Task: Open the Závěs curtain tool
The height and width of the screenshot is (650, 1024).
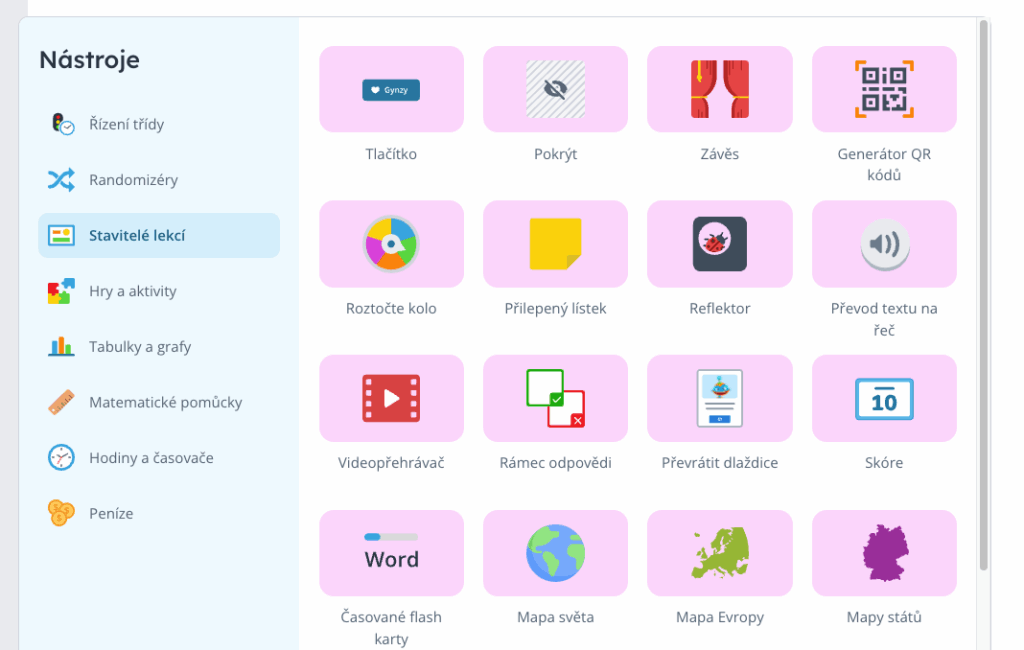Action: pyautogui.click(x=719, y=90)
